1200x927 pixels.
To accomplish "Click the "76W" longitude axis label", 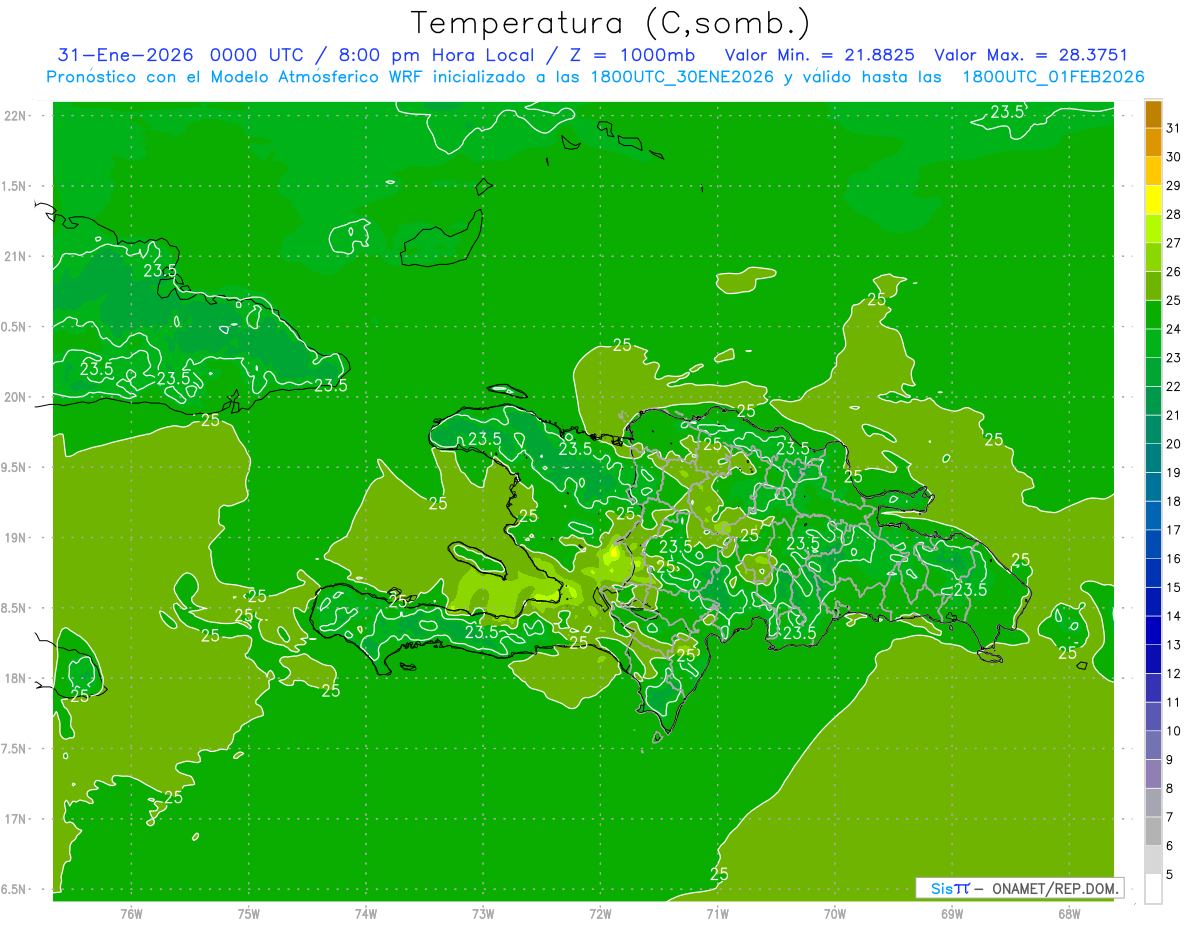I will (131, 914).
